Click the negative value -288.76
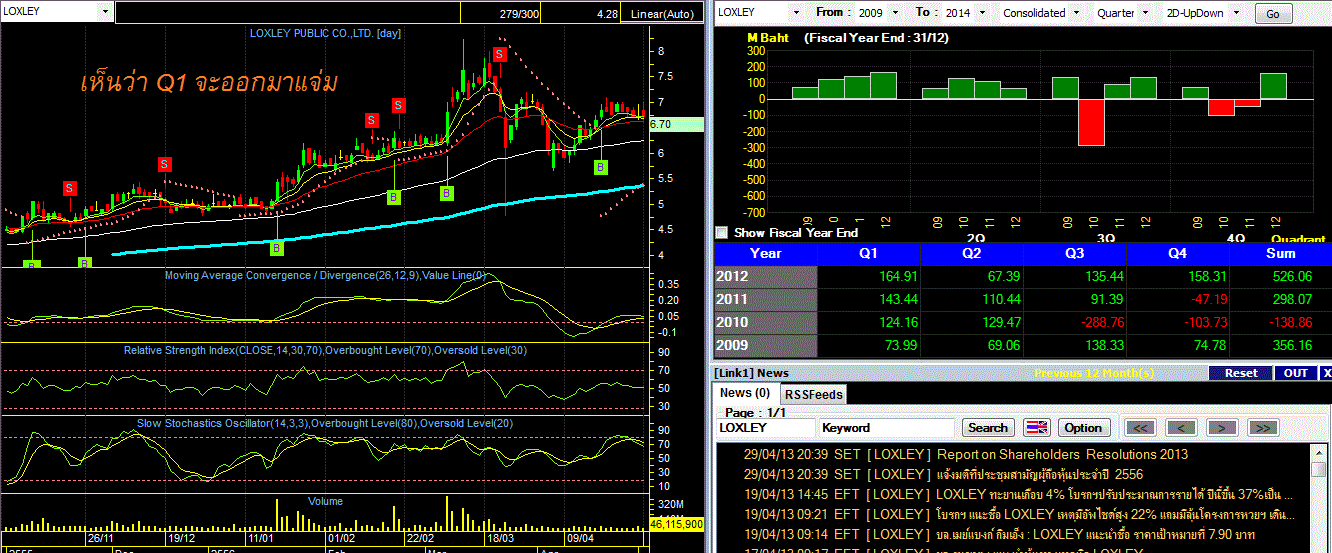 click(x=1100, y=322)
